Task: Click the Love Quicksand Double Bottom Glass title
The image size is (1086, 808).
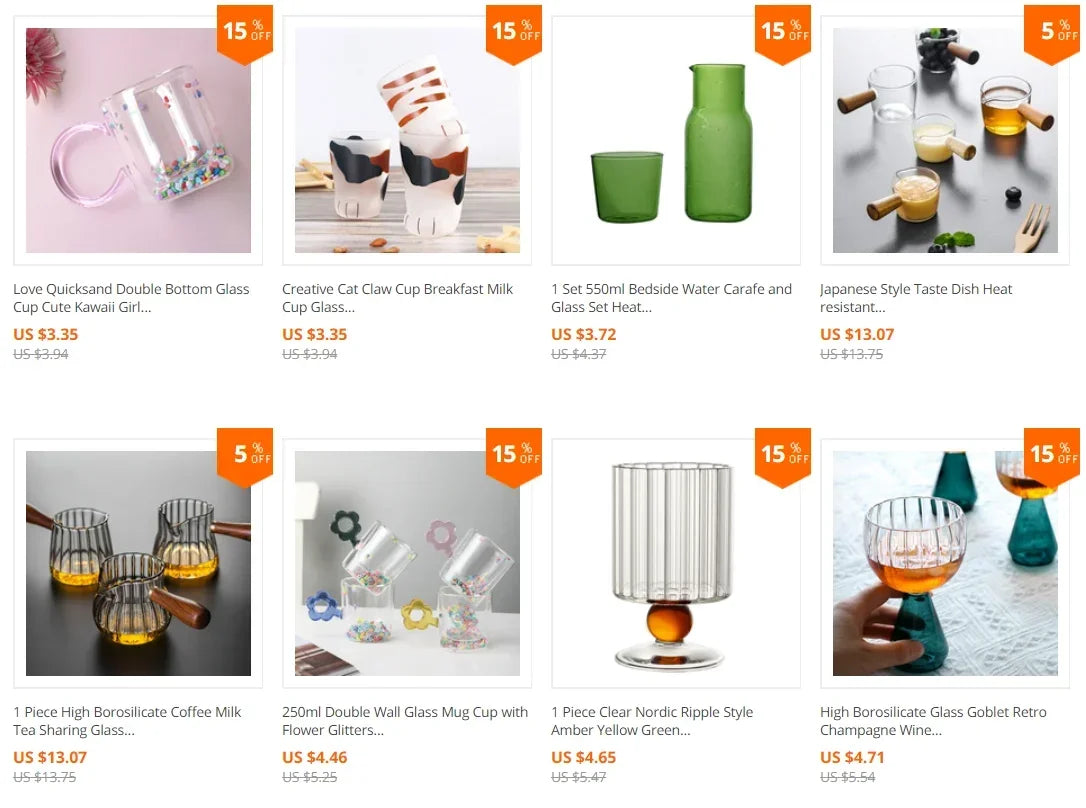Action: coord(131,298)
